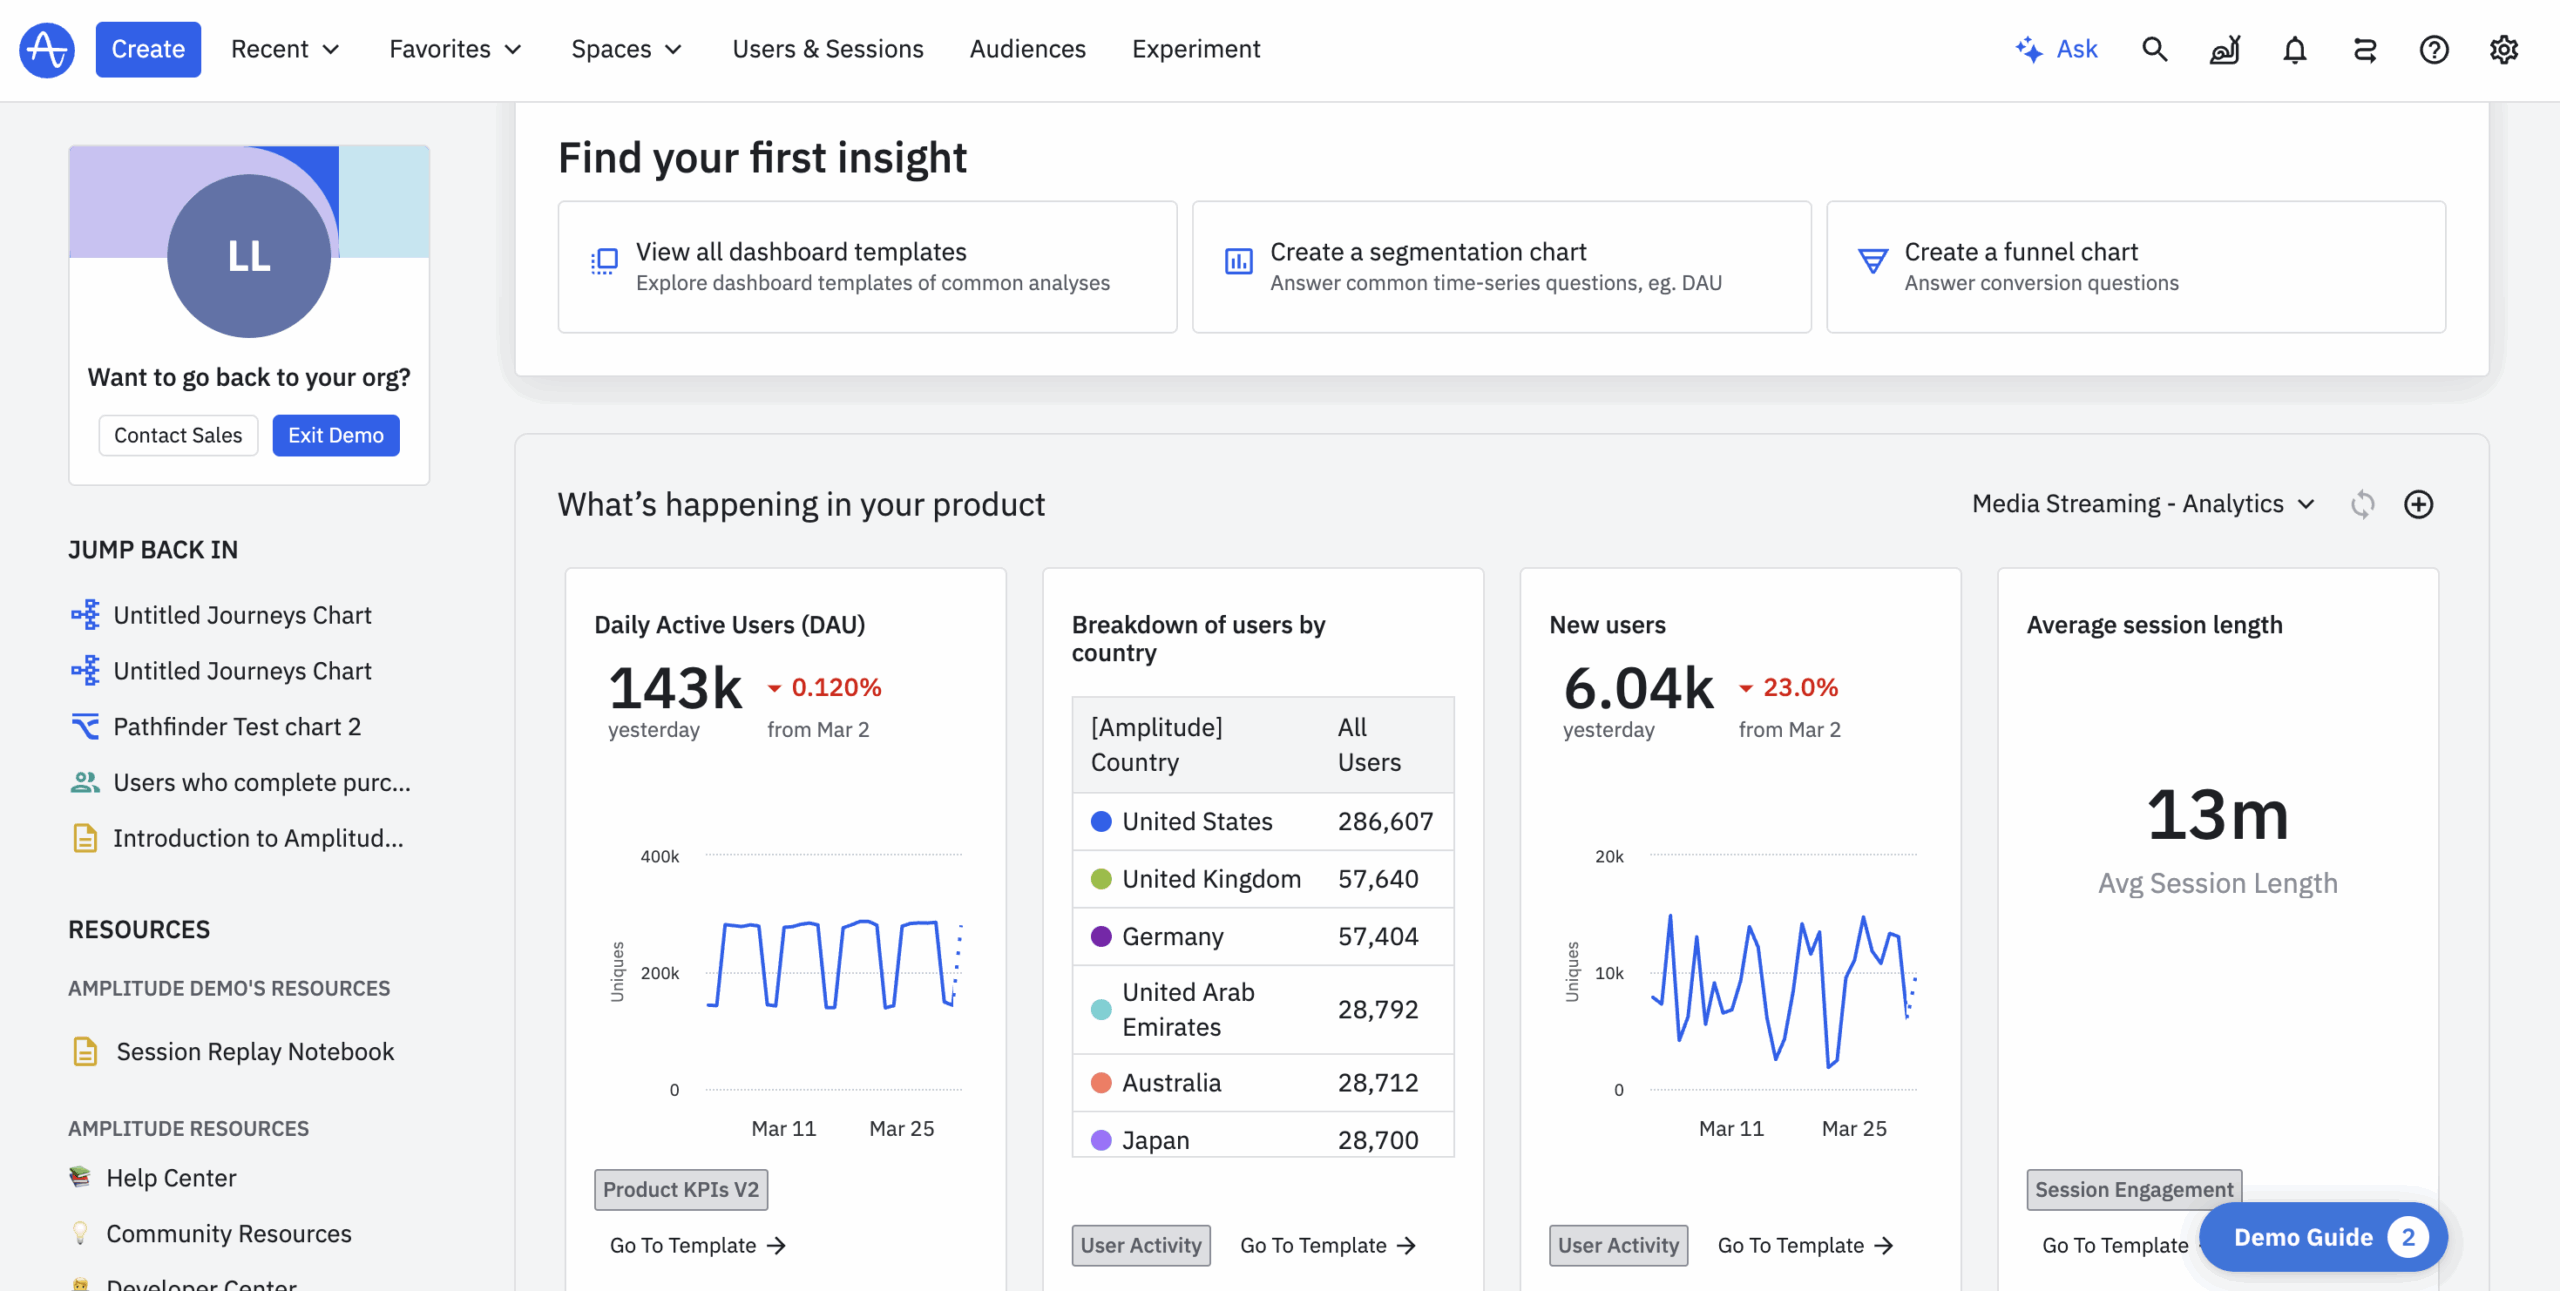The image size is (2560, 1291).
Task: Open the Audiences nav item
Action: [1027, 49]
